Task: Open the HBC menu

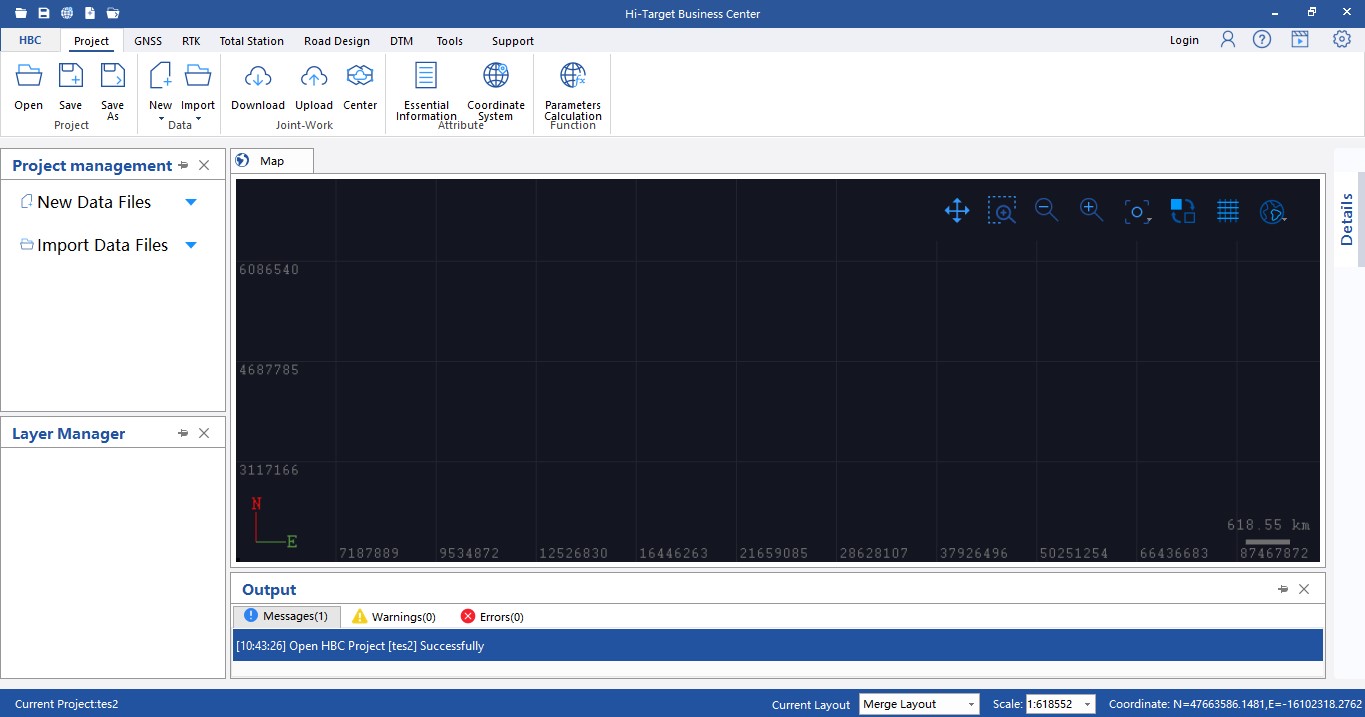Action: tap(30, 41)
